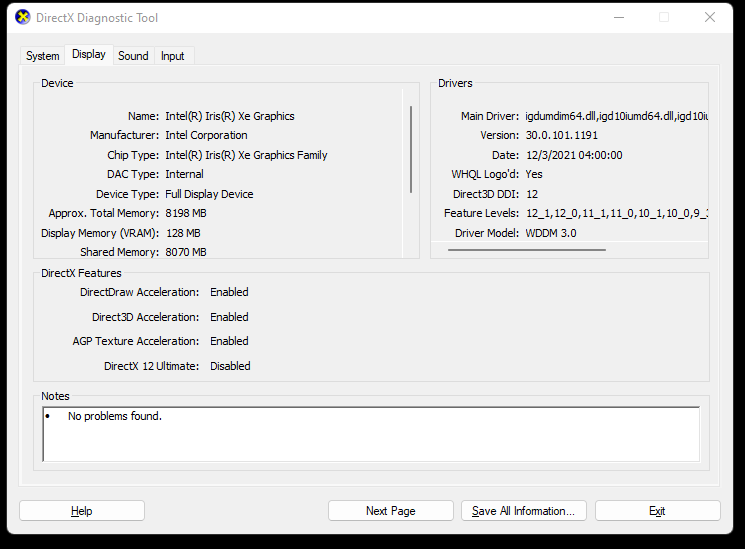Click the 'Full Display Device' value
This screenshot has width=745, height=549.
[209, 194]
